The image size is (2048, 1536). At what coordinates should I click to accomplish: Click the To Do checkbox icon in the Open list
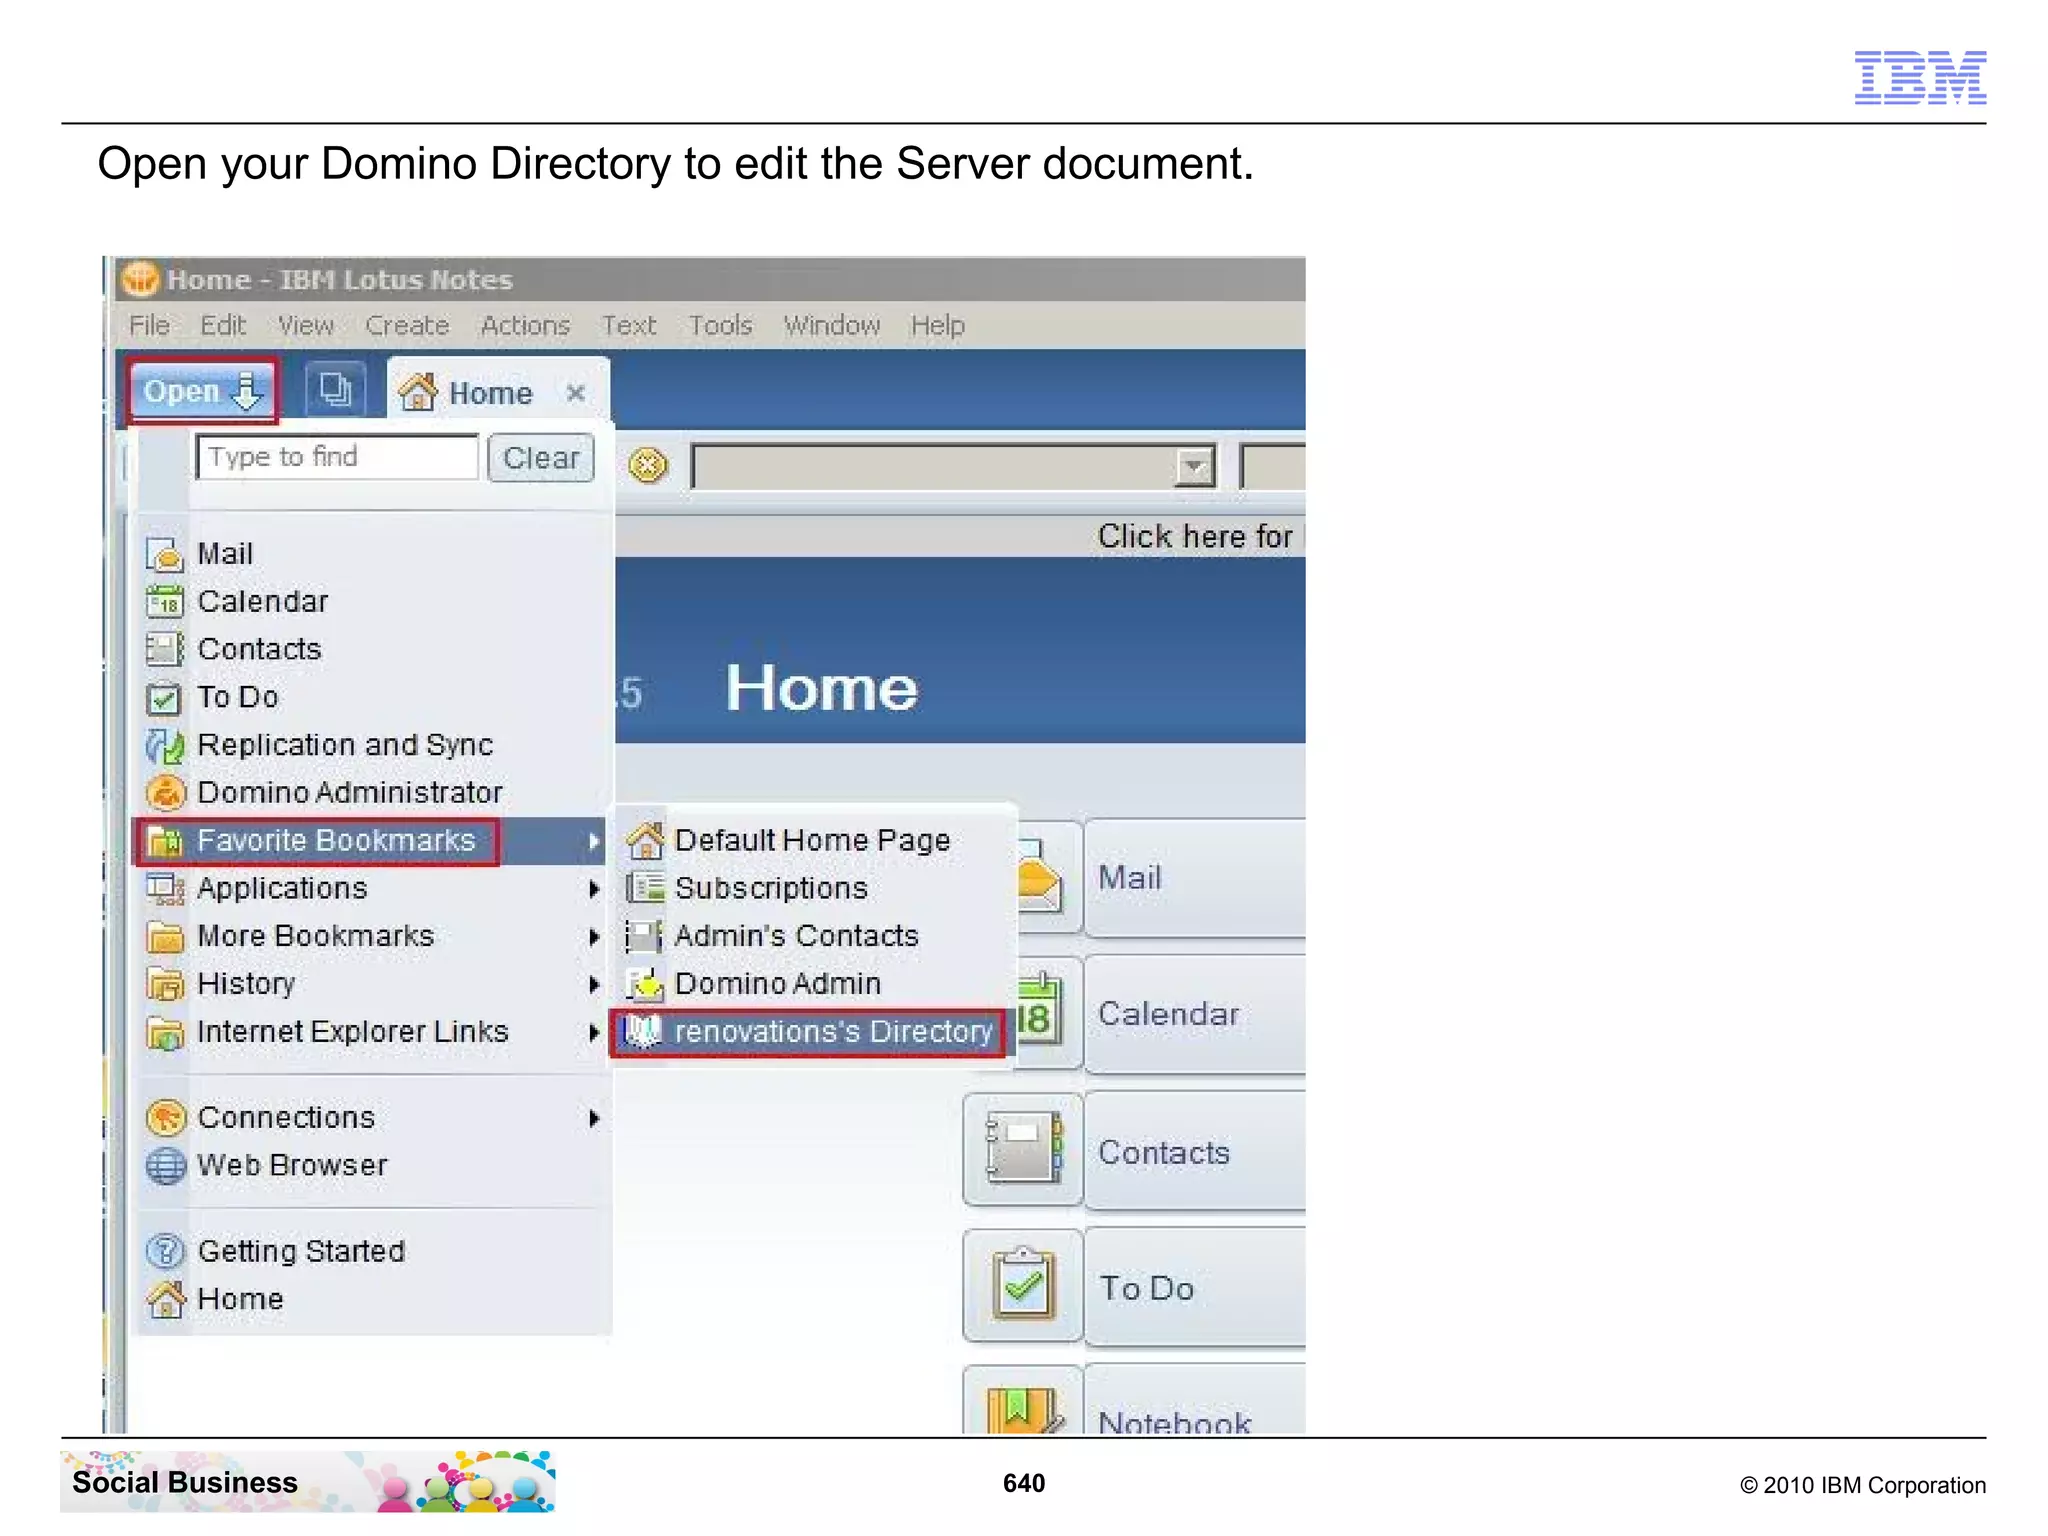click(165, 697)
